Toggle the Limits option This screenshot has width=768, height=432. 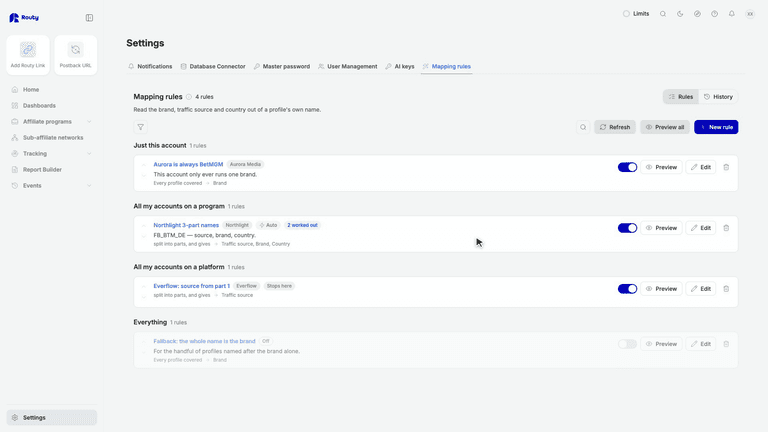pyautogui.click(x=636, y=14)
